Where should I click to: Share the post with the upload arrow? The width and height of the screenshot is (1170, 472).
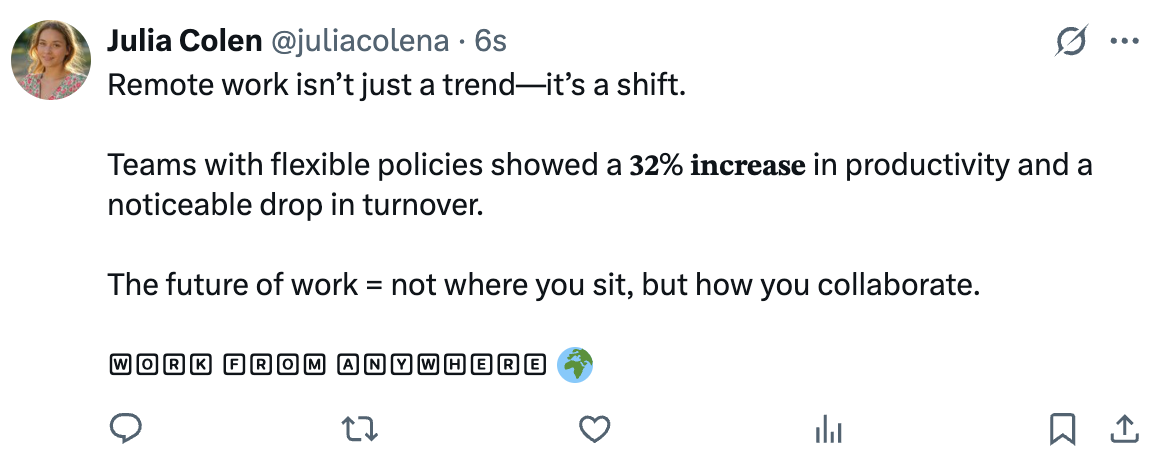point(1125,429)
